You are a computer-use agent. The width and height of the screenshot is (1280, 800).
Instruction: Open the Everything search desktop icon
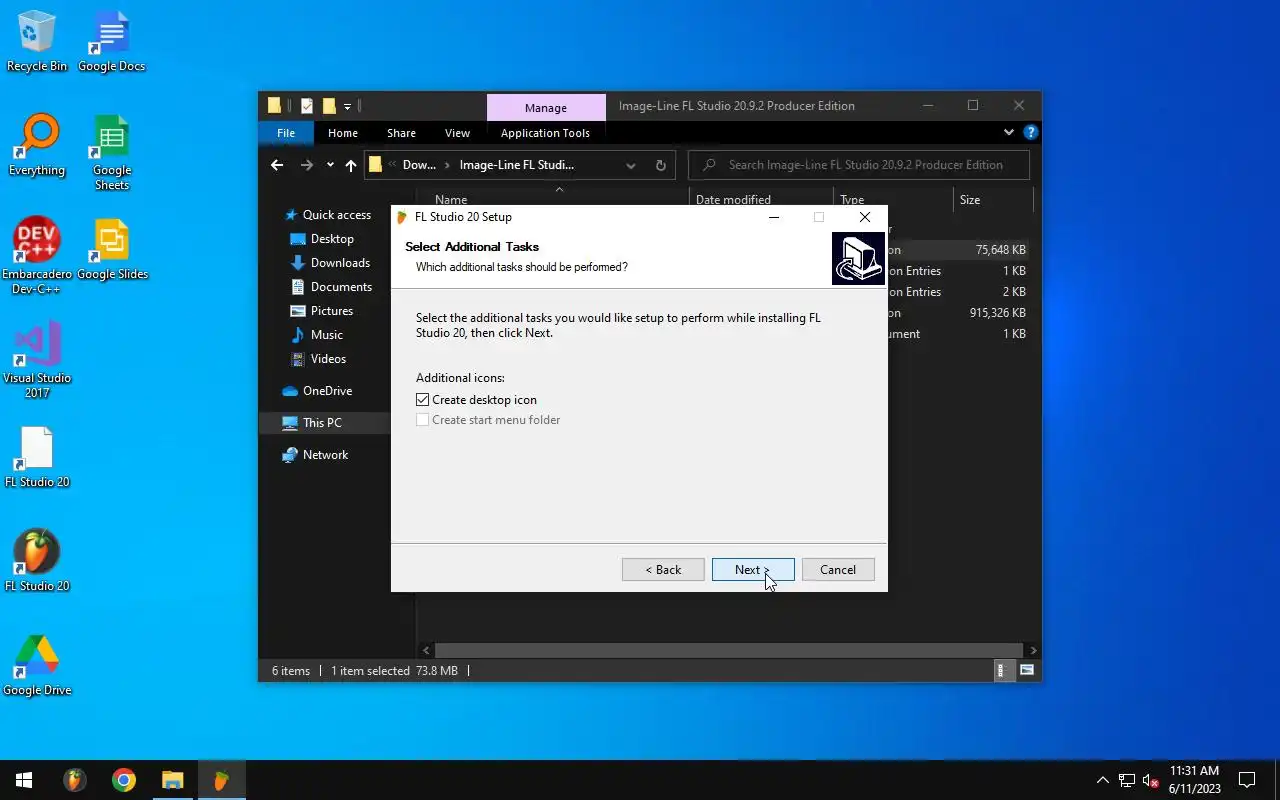tap(37, 145)
